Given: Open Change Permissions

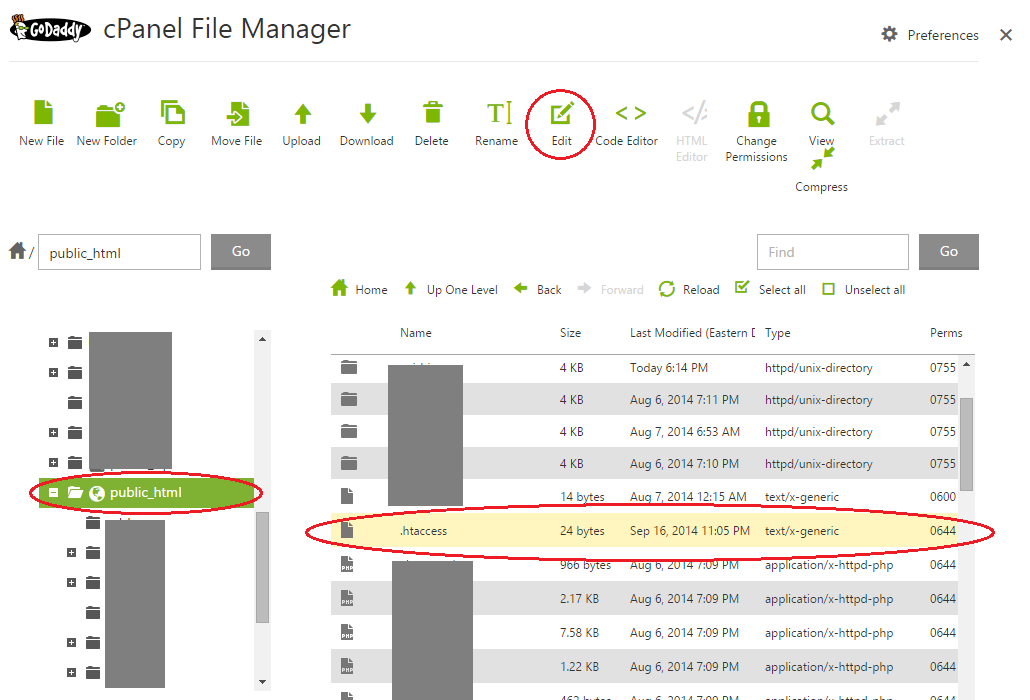Looking at the screenshot, I should click(756, 125).
